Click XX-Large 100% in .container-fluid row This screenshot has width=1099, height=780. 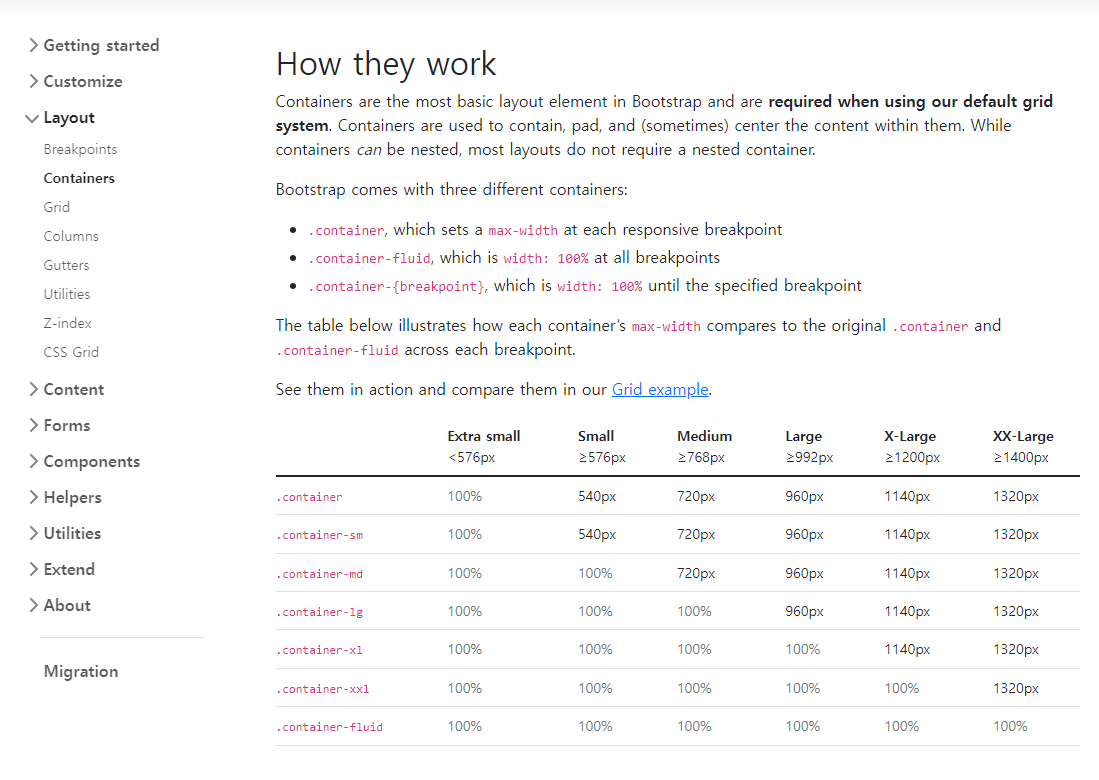pyautogui.click(x=1010, y=727)
